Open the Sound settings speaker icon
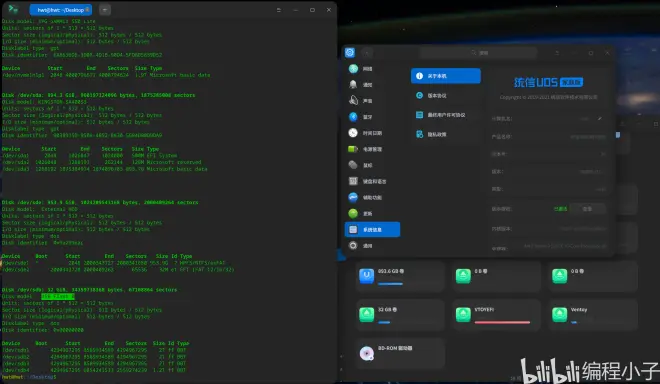This screenshot has width=660, height=384. coord(353,101)
